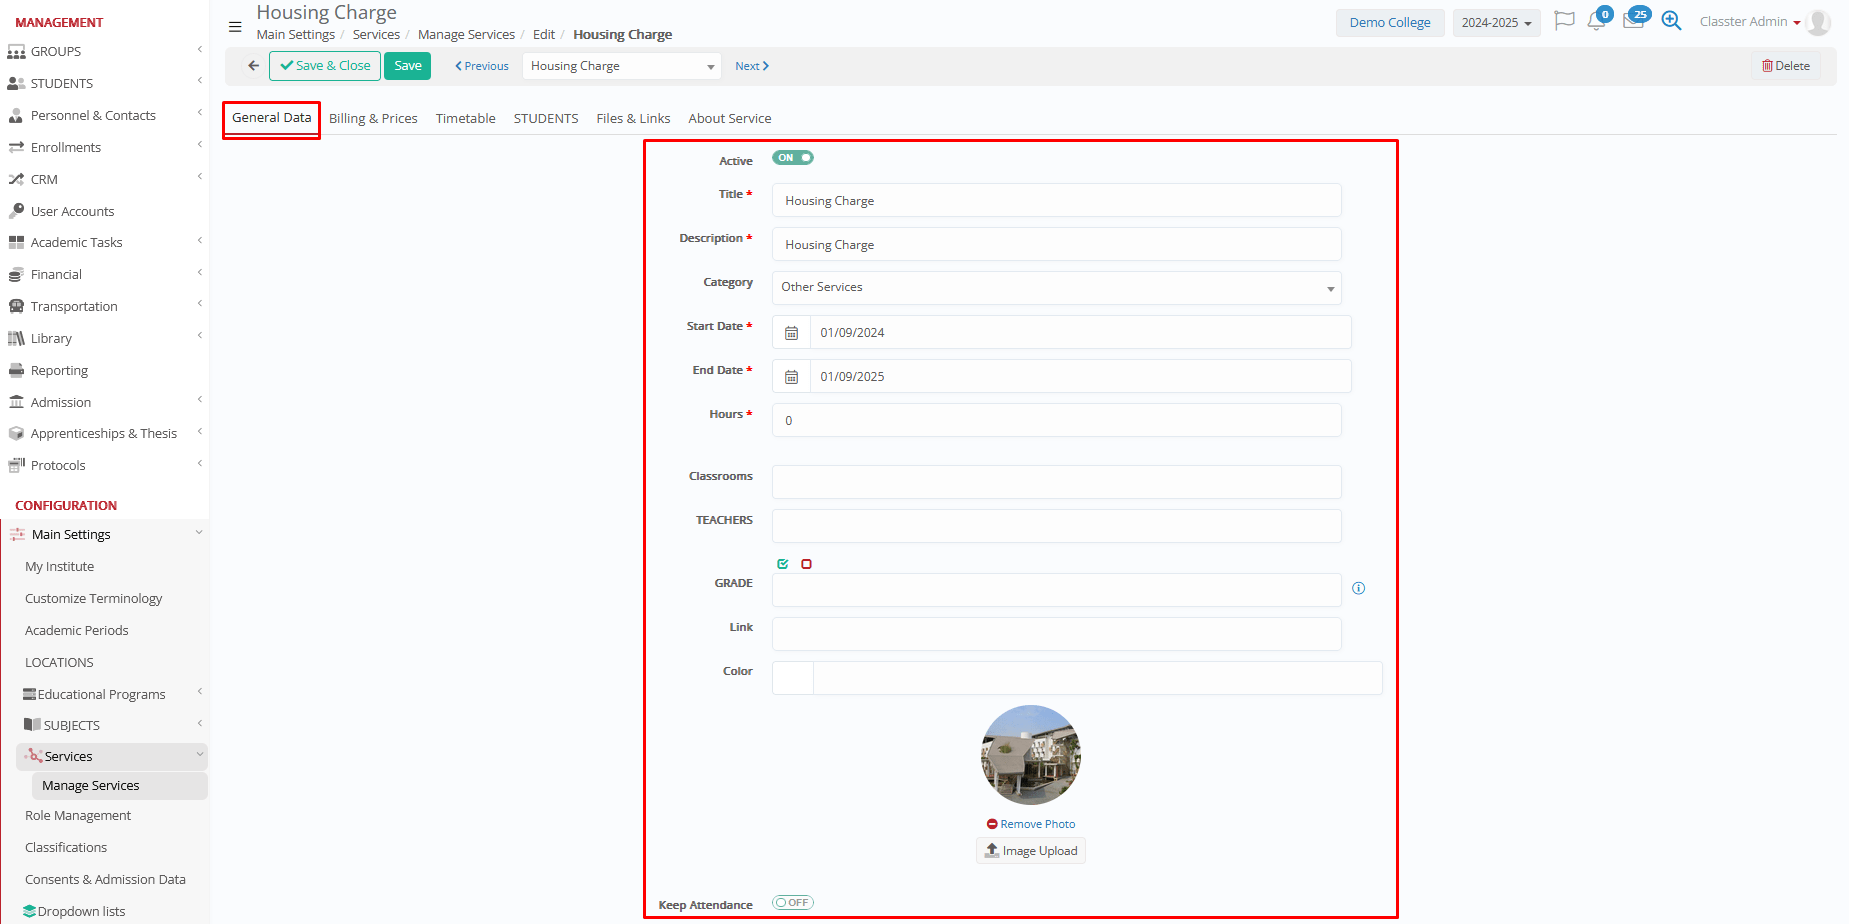Open the Start Date calendar picker
Screen dimensions: 1849x924
point(791,333)
